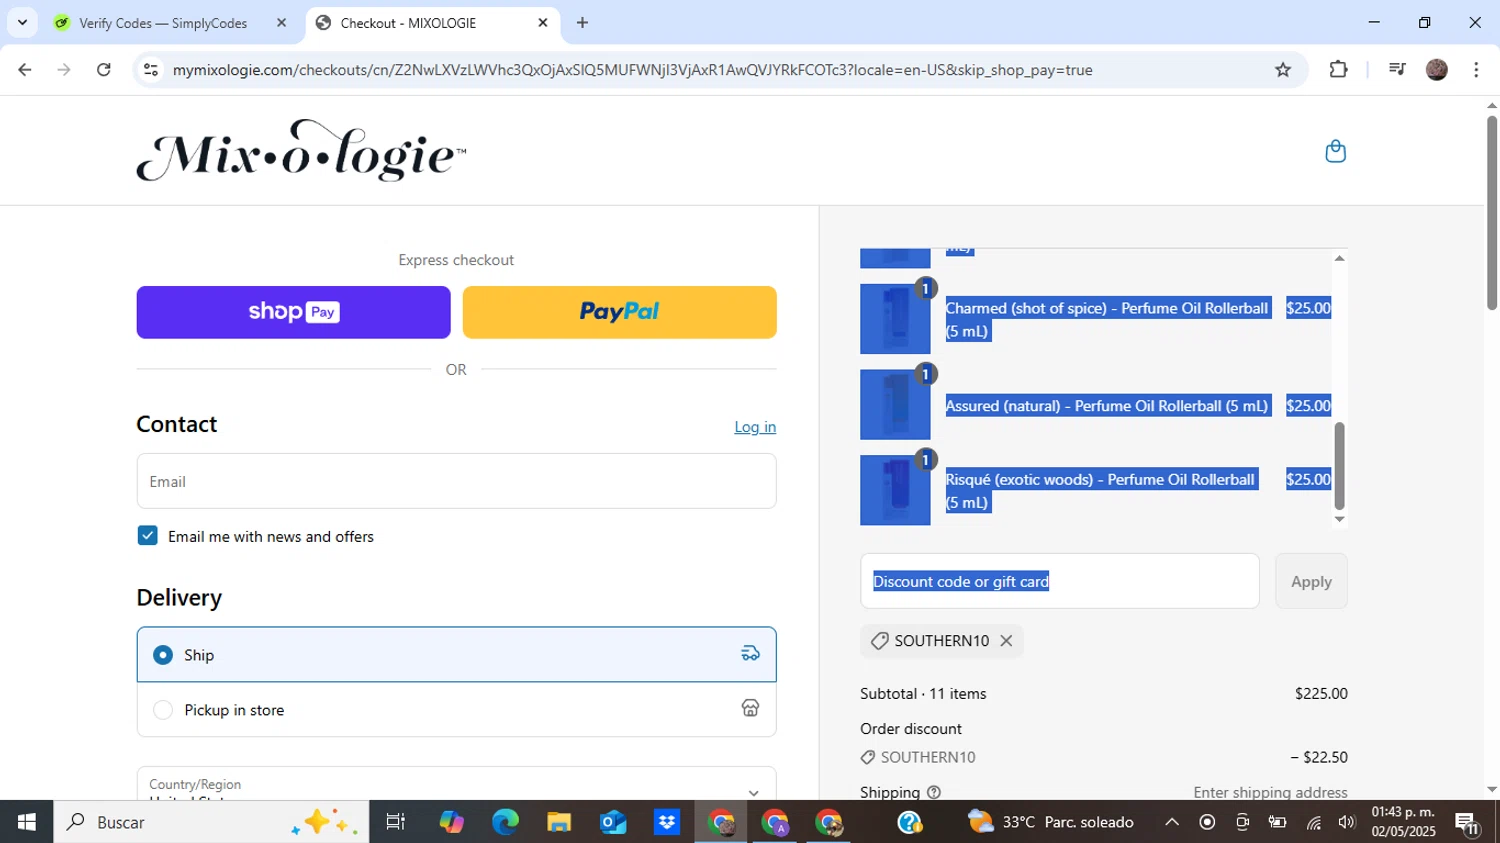Click the Charmed (shot of spice) product thumbnail

point(895,319)
